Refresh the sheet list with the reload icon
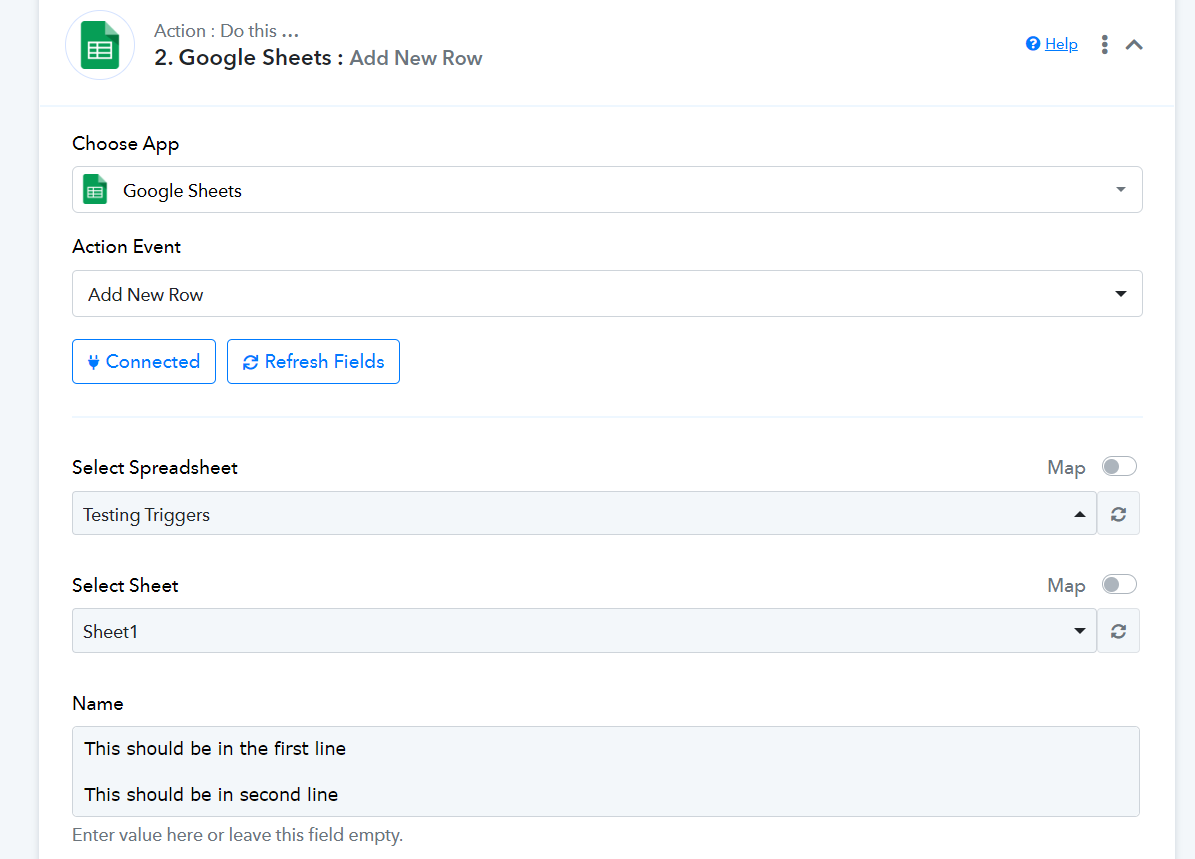The height and width of the screenshot is (859, 1195). point(1118,631)
